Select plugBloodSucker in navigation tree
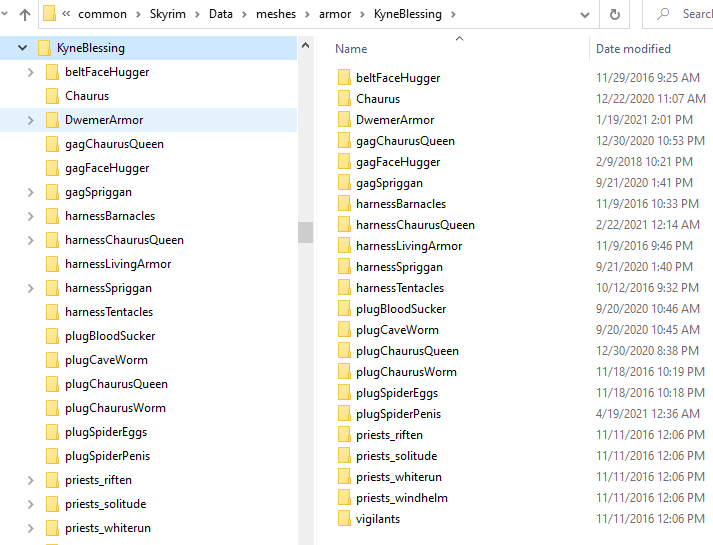 pos(110,336)
